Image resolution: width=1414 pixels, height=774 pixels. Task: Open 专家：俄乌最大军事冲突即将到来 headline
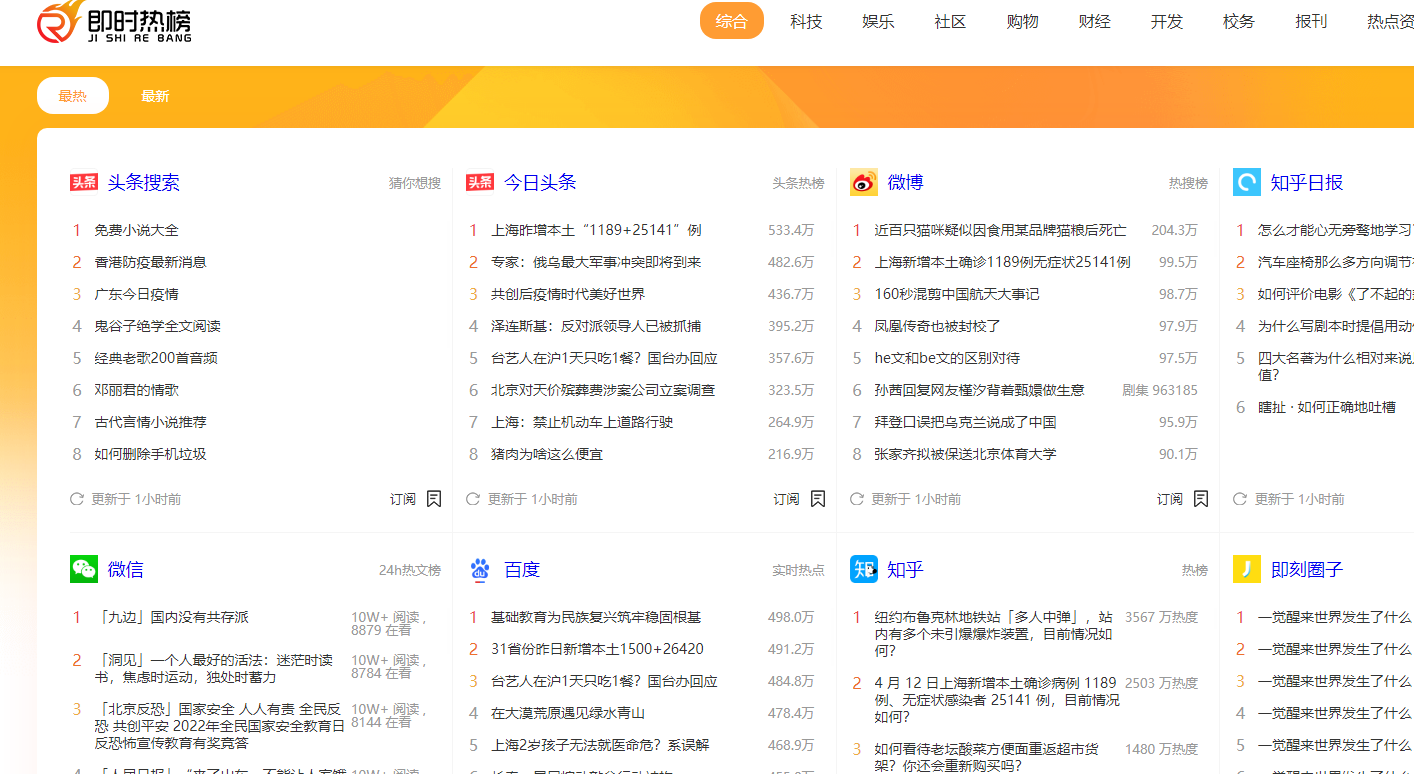pos(596,262)
